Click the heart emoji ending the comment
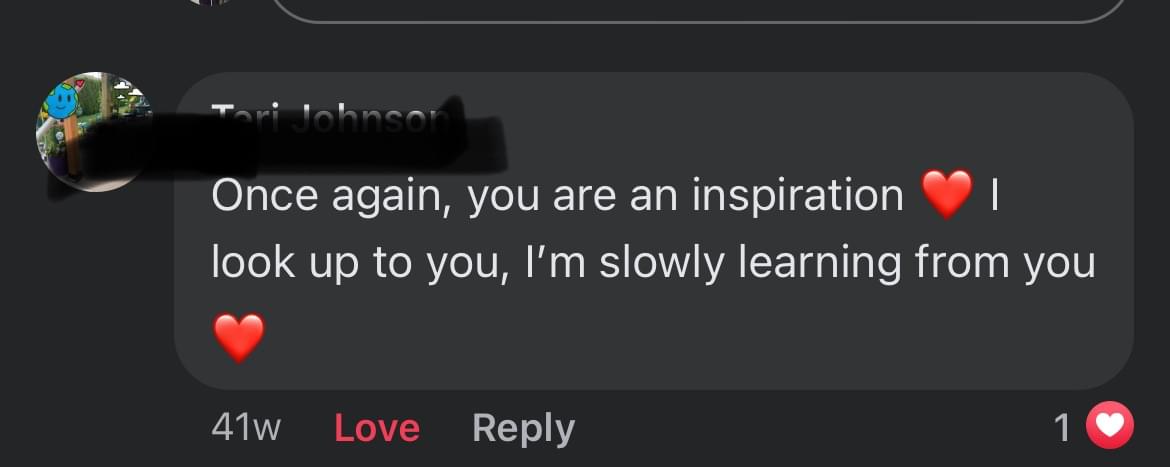Image resolution: width=1170 pixels, height=467 pixels. tap(240, 336)
